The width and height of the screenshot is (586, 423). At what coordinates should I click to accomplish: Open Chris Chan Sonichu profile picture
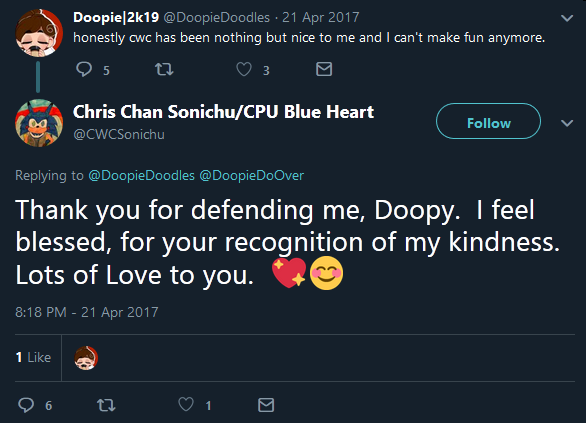tap(39, 123)
